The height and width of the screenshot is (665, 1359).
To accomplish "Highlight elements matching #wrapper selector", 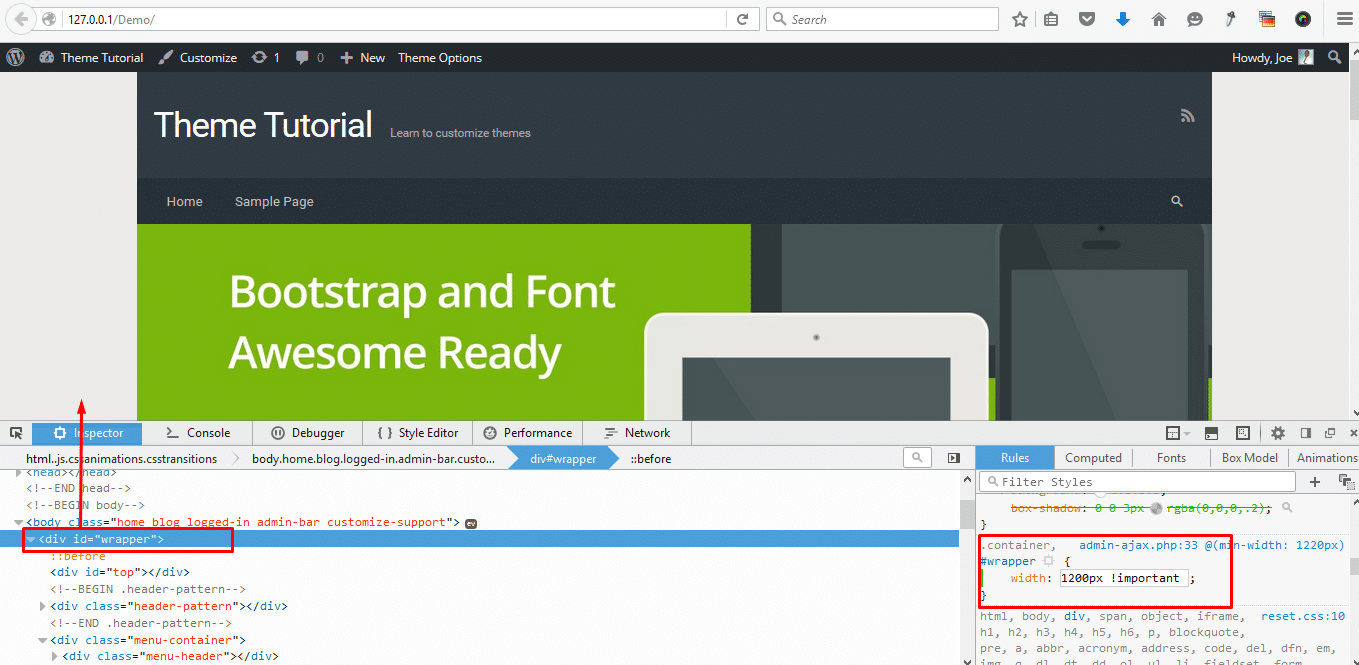I will [x=1049, y=562].
